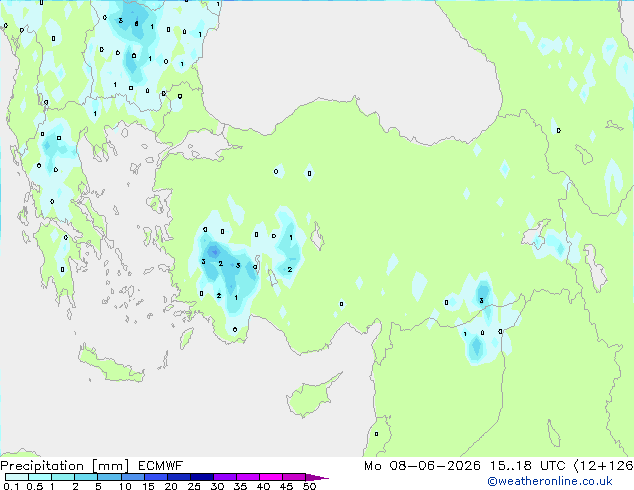Select the 'Precipitation [mm]' title text
This screenshot has width=634, height=490.
click(64, 466)
